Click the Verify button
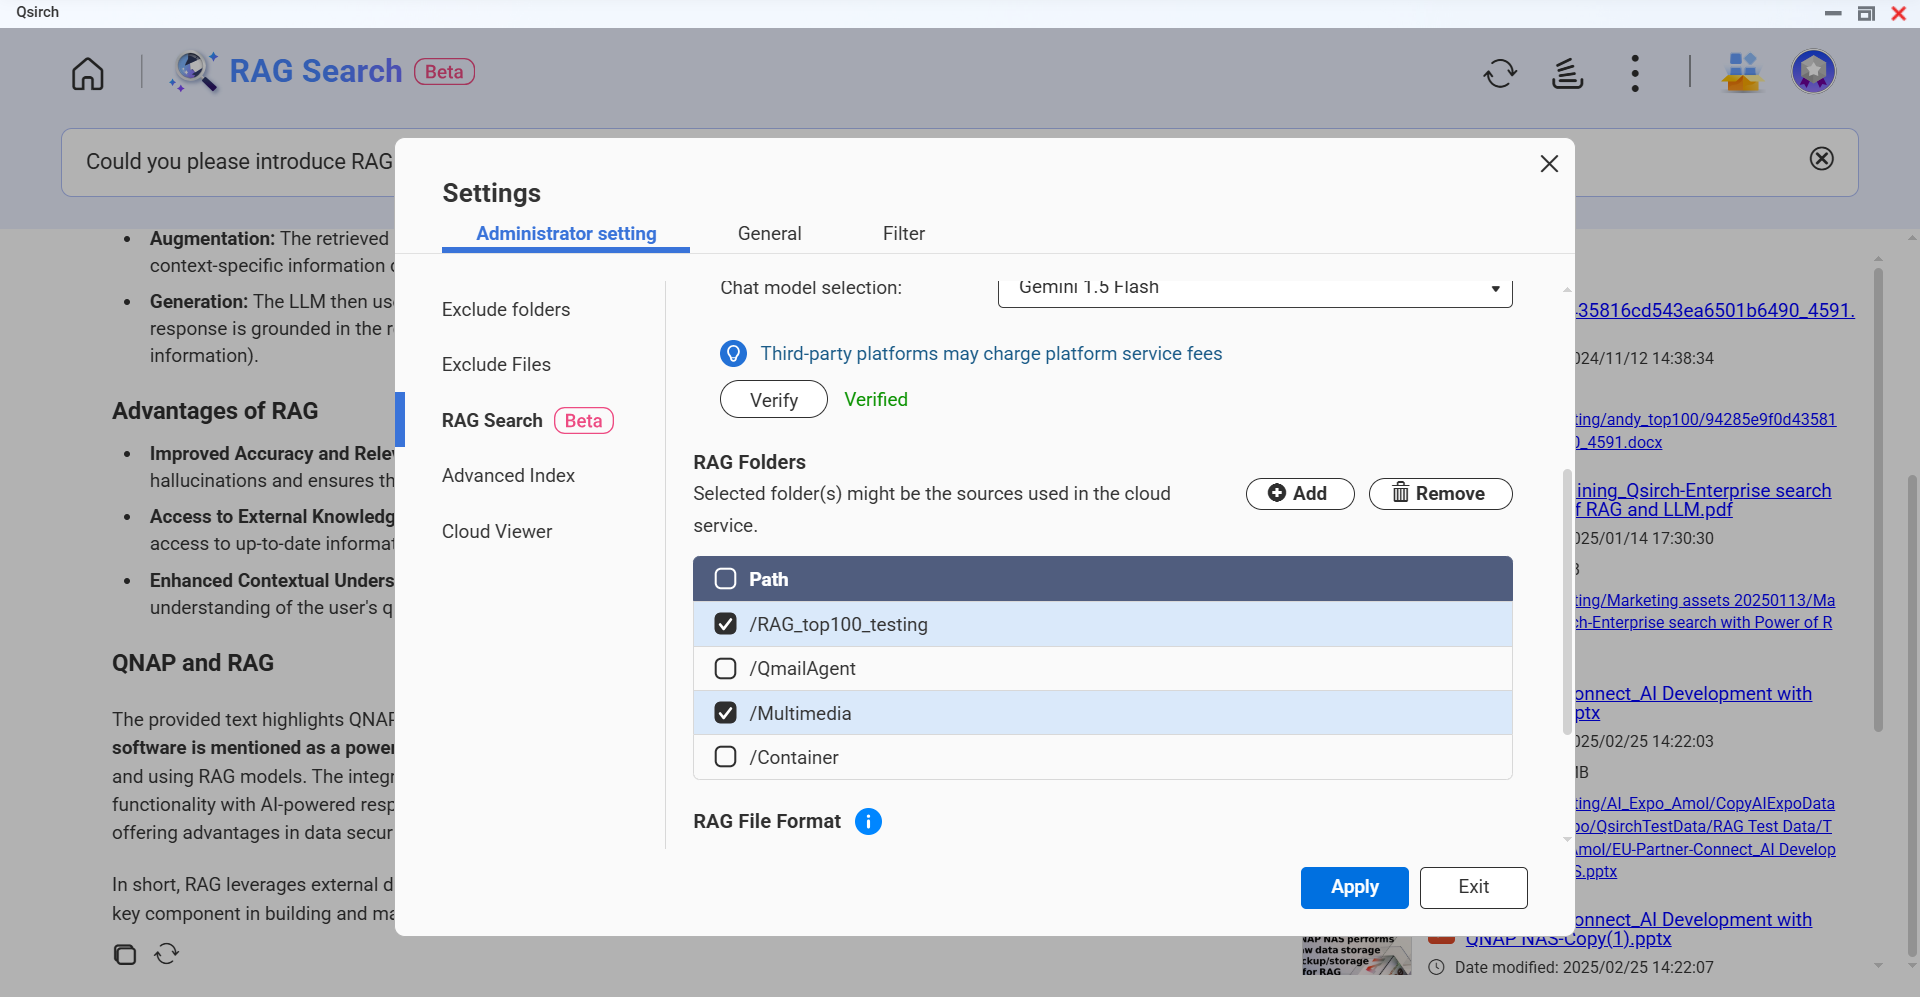Image resolution: width=1920 pixels, height=997 pixels. pos(774,400)
